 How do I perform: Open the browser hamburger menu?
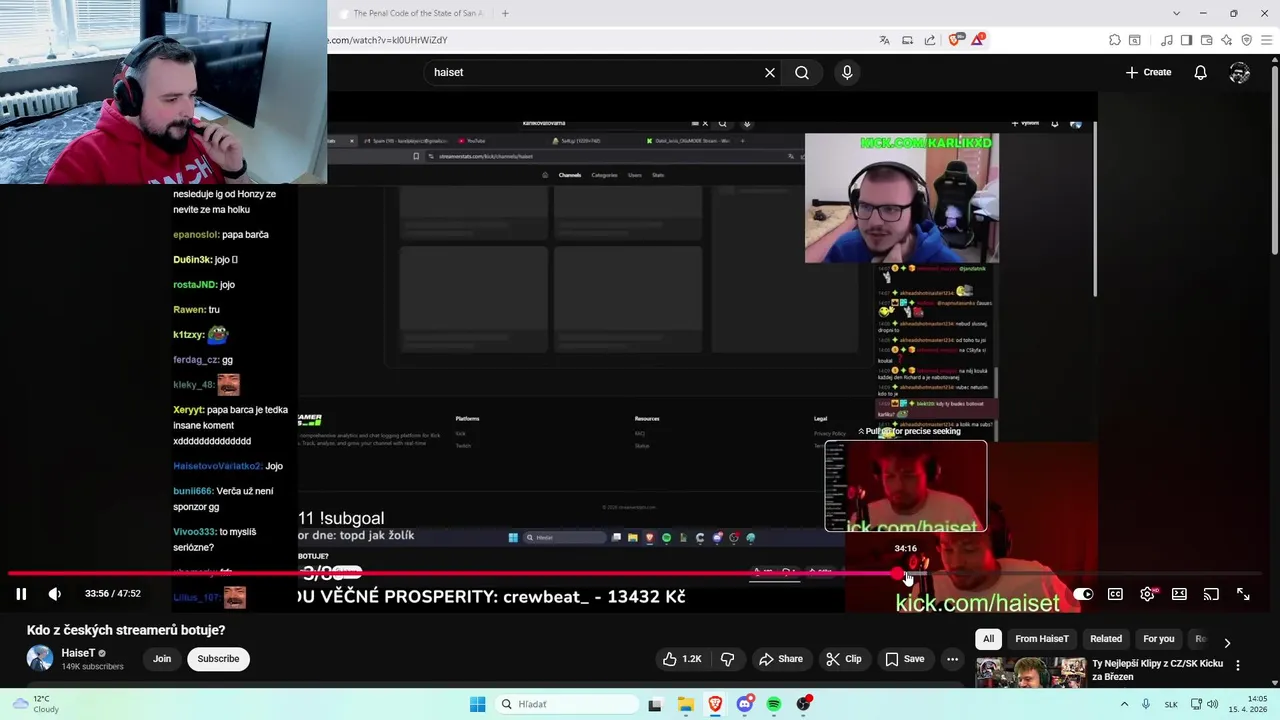(1266, 40)
